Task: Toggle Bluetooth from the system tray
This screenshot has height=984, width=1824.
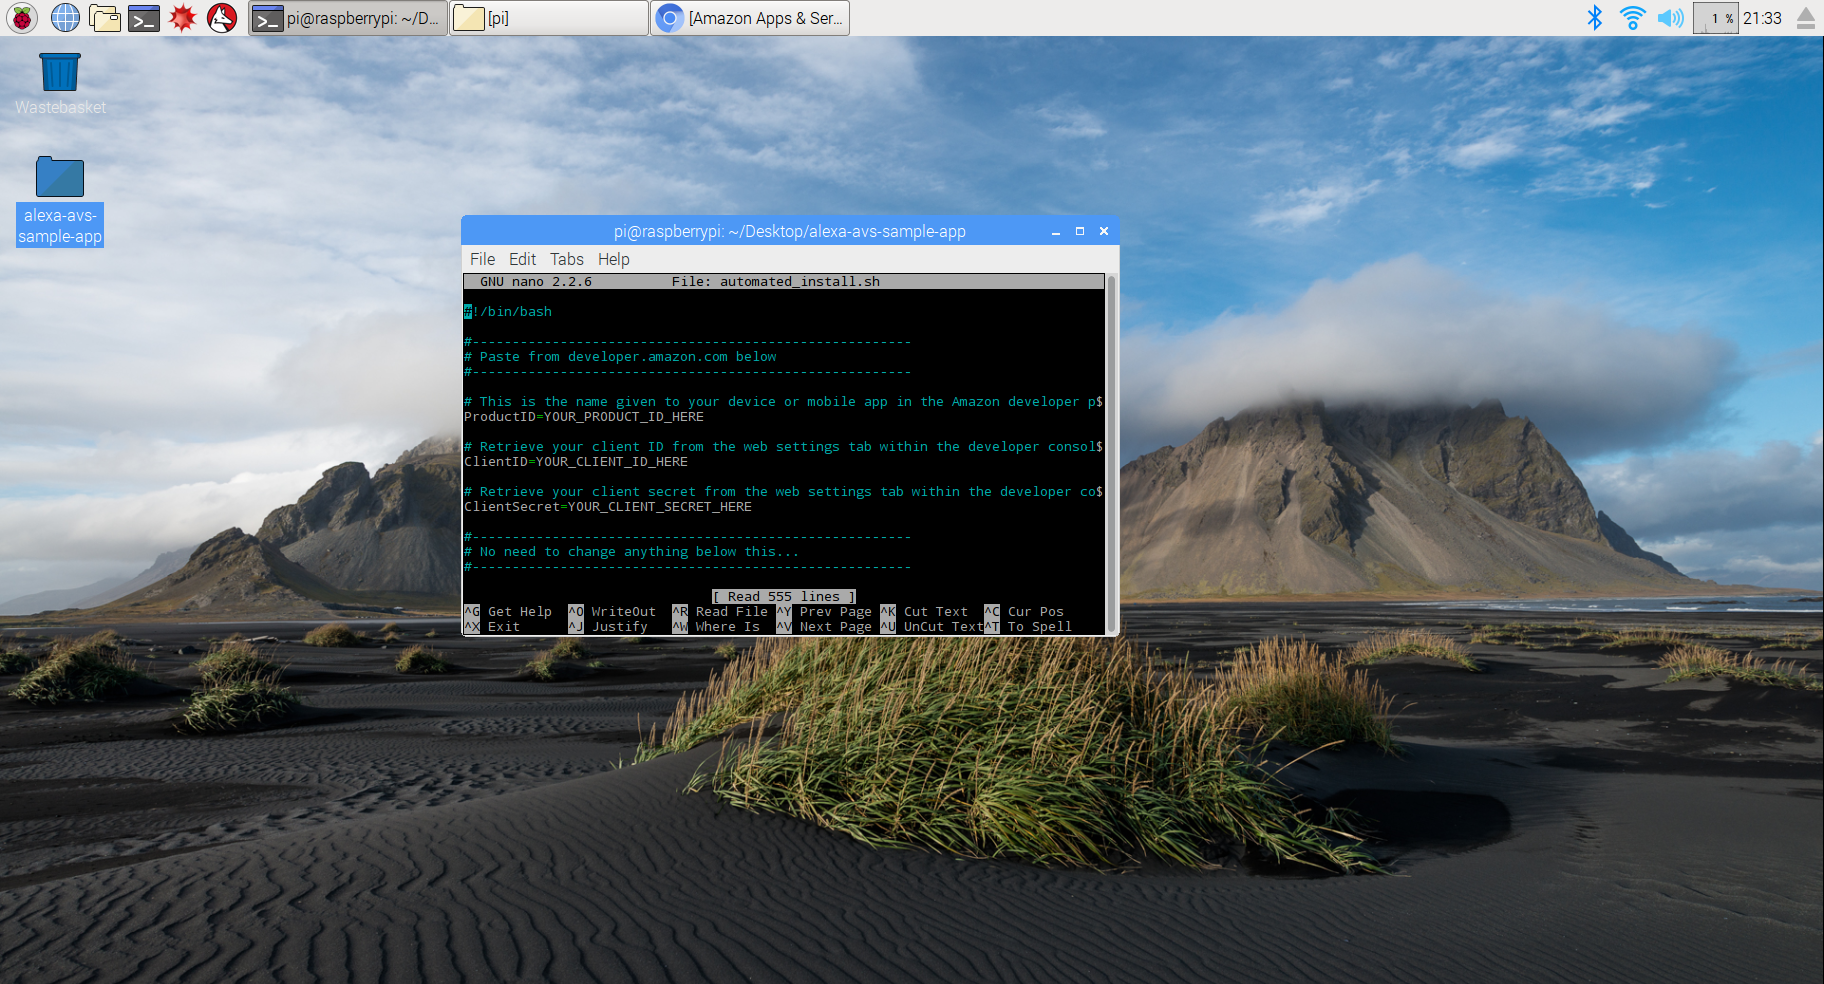Action: coord(1594,17)
